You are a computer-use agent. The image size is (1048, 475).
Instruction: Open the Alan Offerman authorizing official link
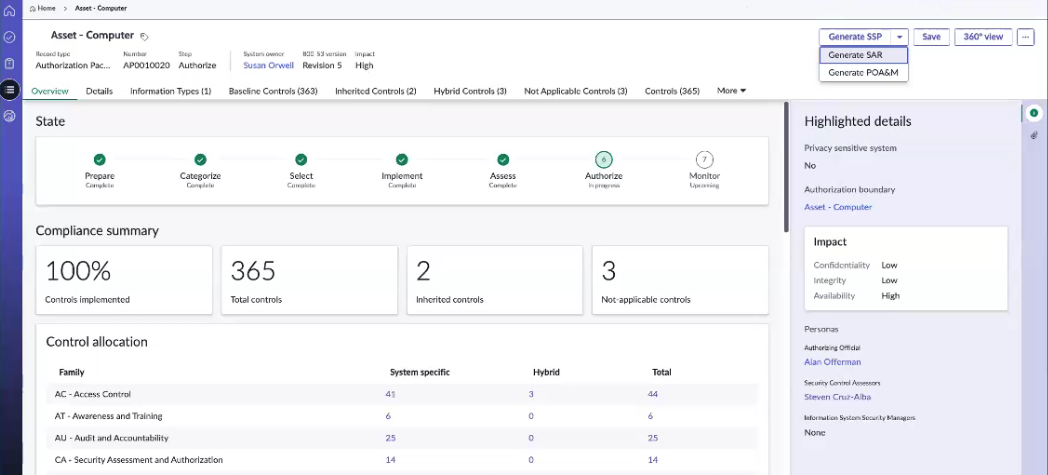(x=832, y=362)
